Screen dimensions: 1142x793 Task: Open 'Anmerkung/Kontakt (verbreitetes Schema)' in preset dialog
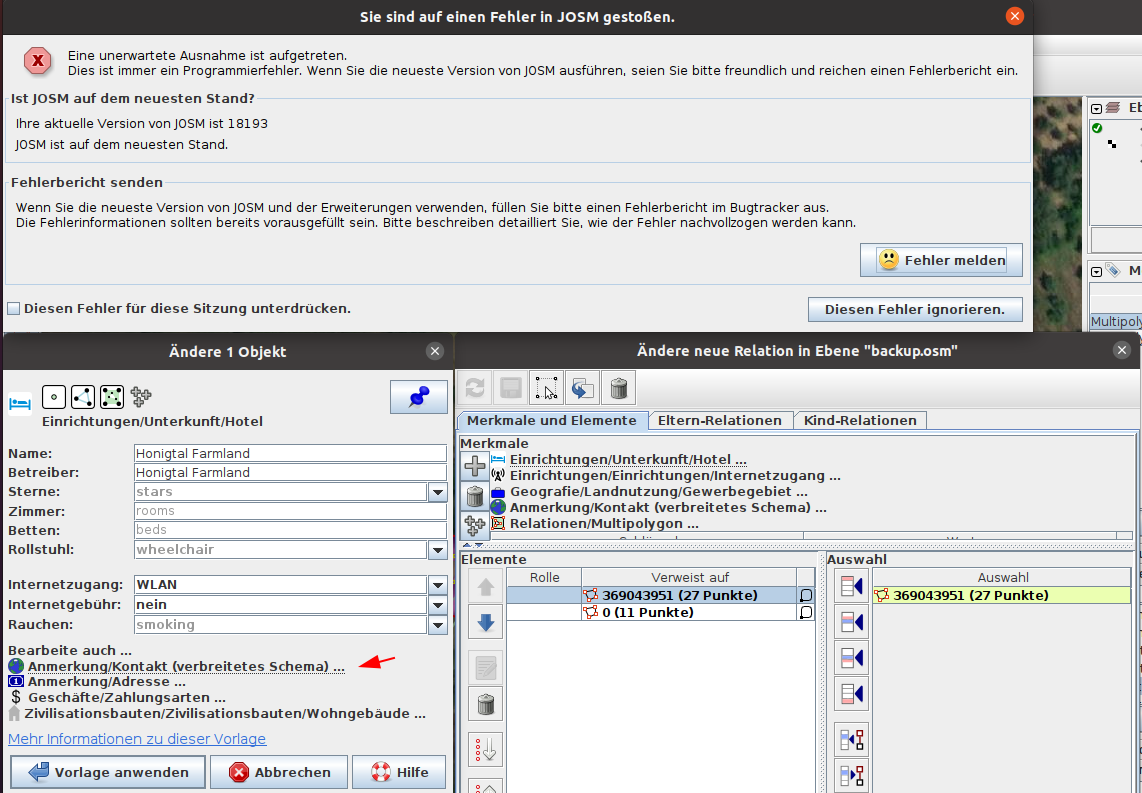[x=186, y=666]
